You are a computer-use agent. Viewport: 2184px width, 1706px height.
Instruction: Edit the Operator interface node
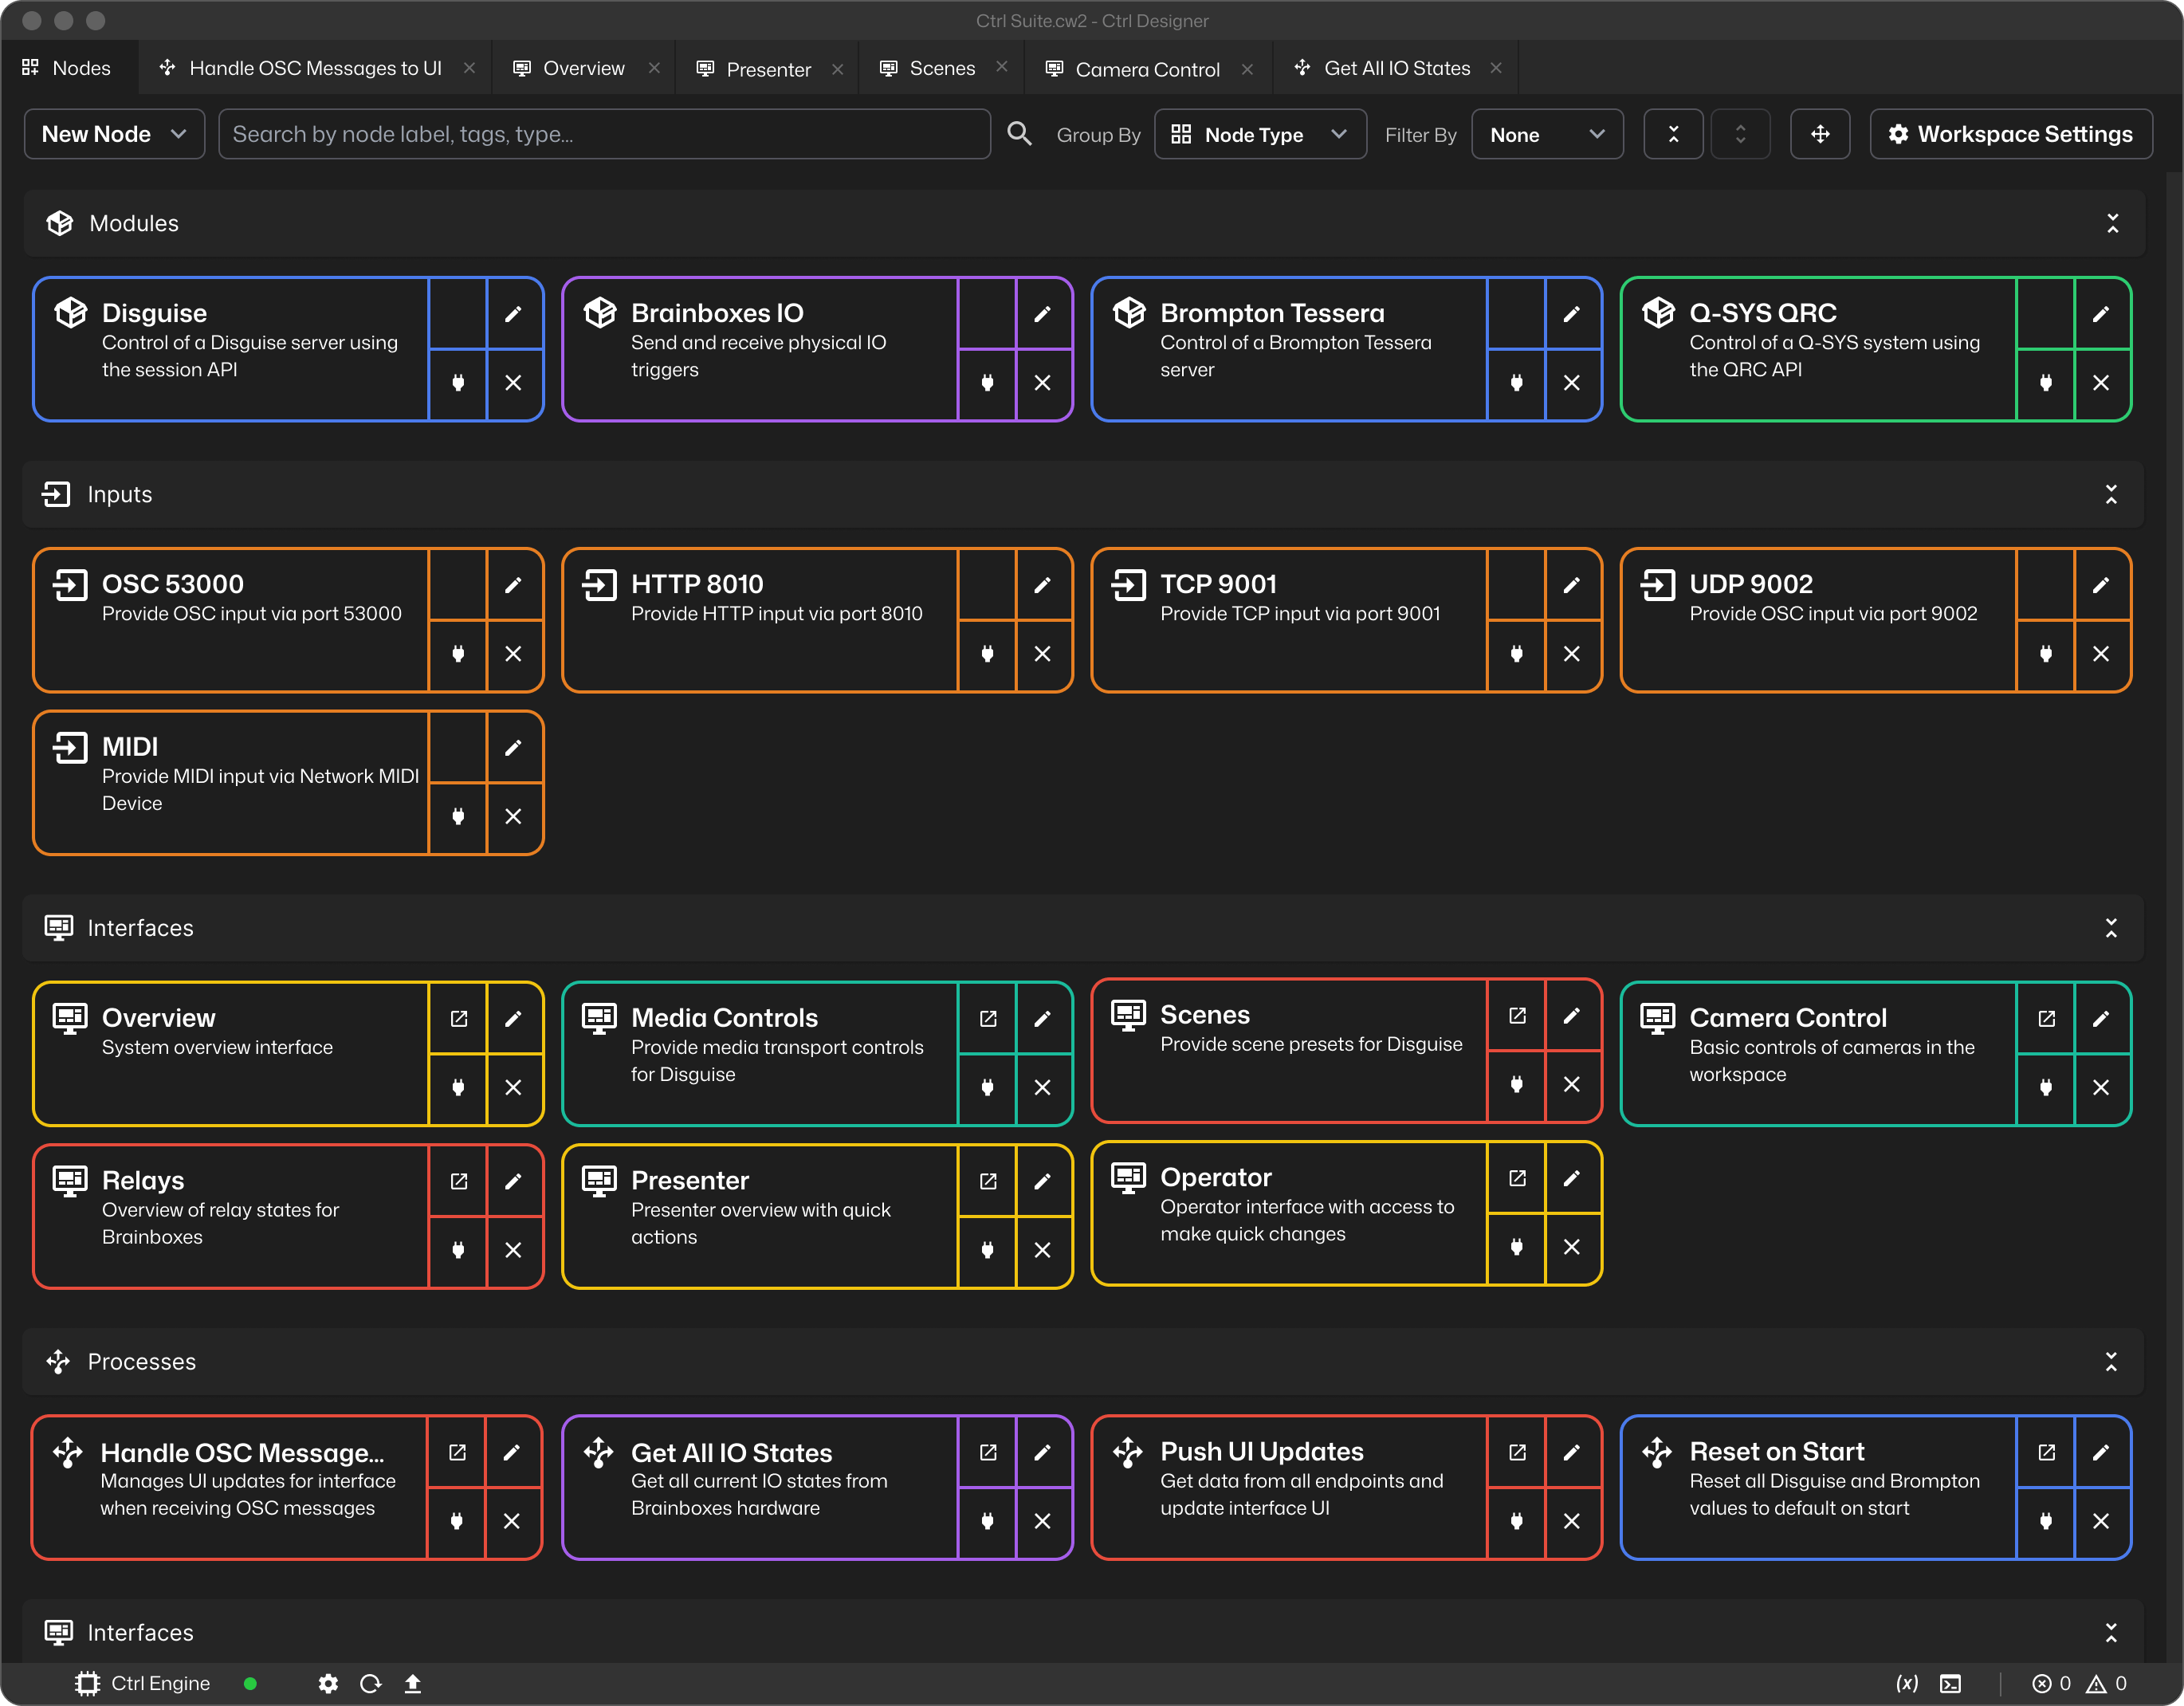click(x=1571, y=1179)
